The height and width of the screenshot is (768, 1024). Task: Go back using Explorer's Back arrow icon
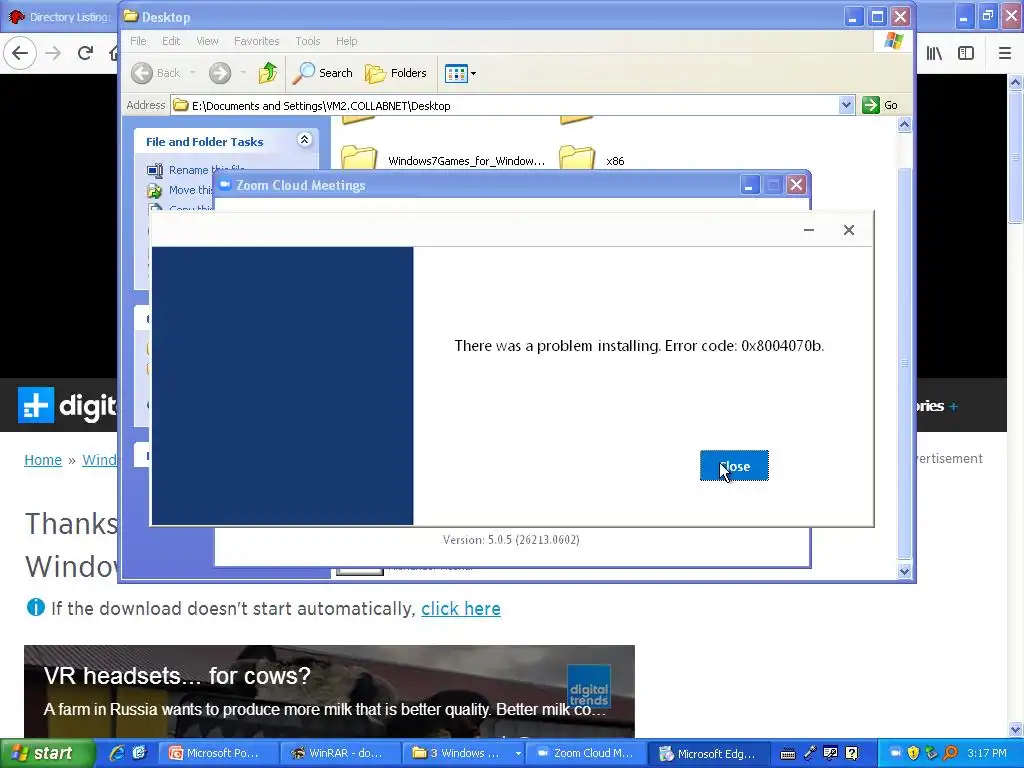click(142, 73)
